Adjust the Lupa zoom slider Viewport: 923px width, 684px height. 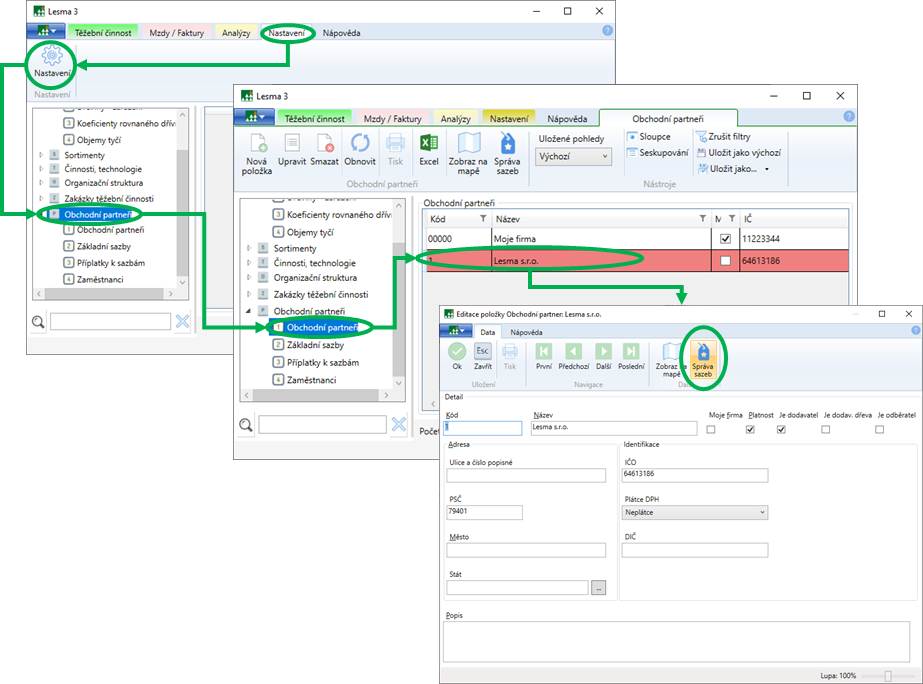(x=886, y=676)
